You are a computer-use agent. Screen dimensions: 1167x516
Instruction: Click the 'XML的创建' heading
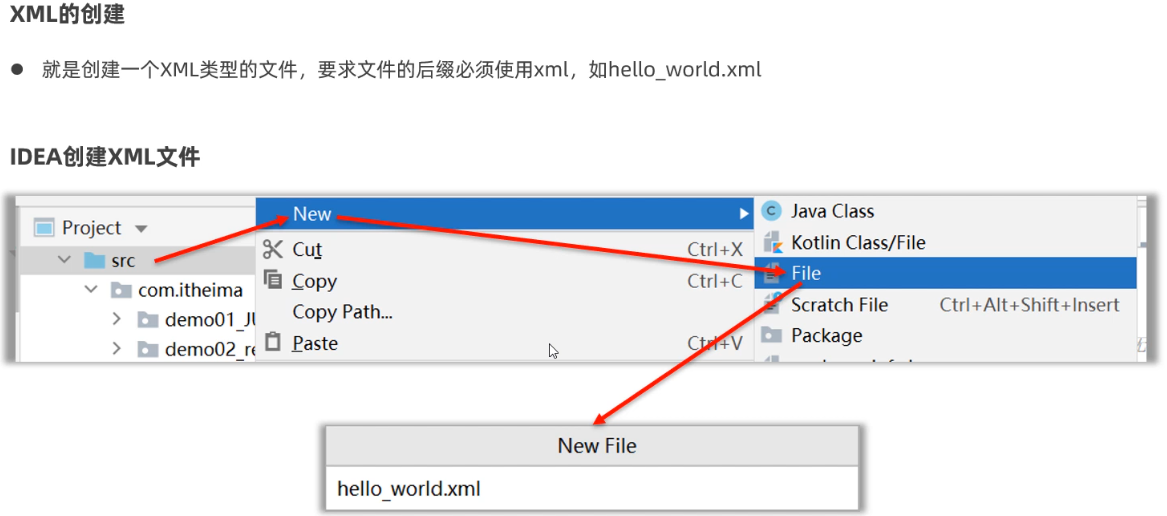[67, 14]
